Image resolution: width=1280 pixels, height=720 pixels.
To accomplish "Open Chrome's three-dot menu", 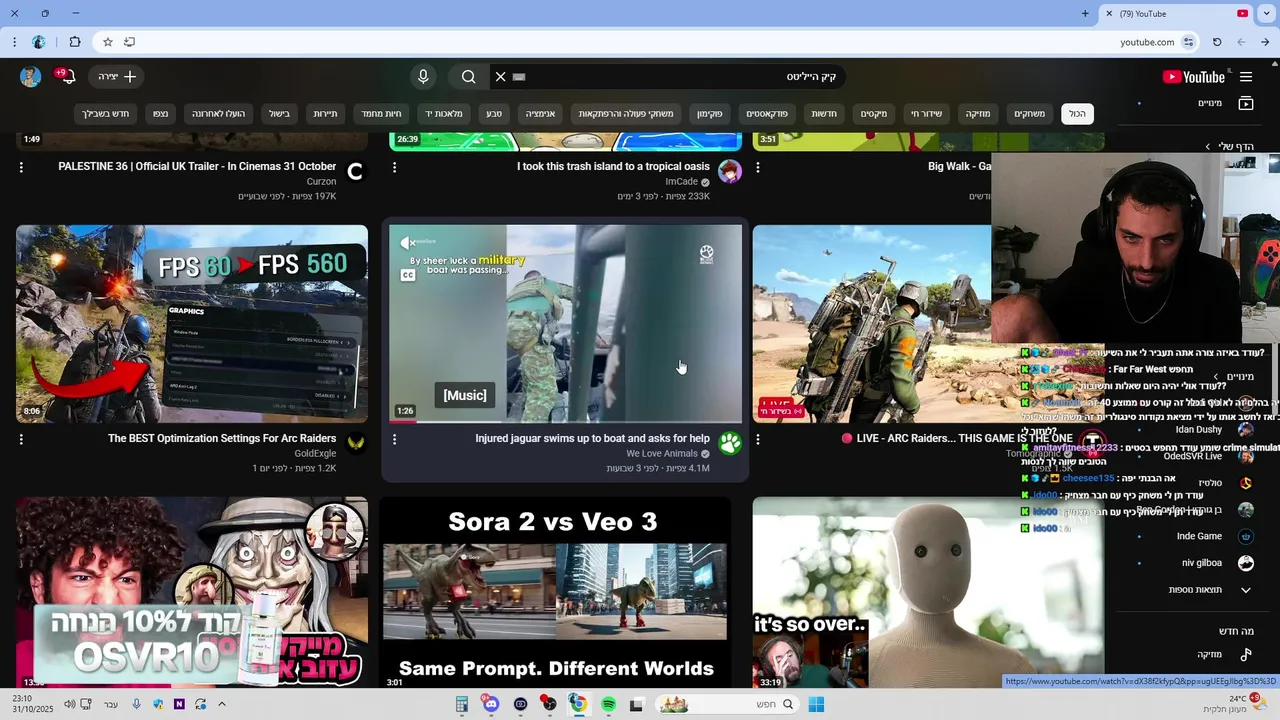I will click(x=14, y=42).
